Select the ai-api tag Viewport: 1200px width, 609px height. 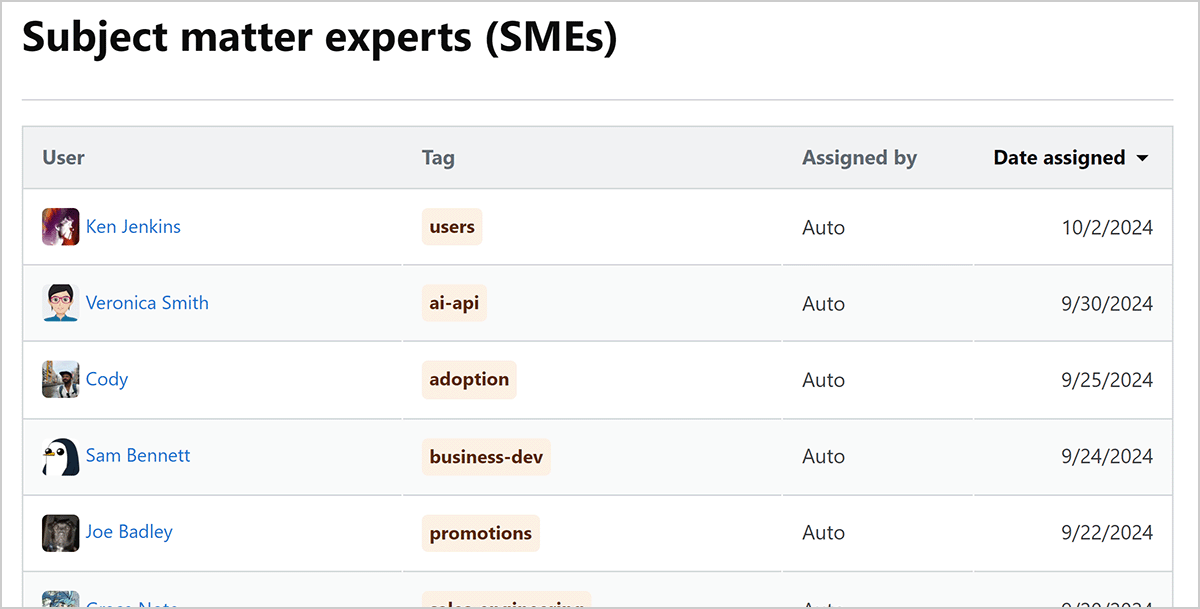coord(454,303)
